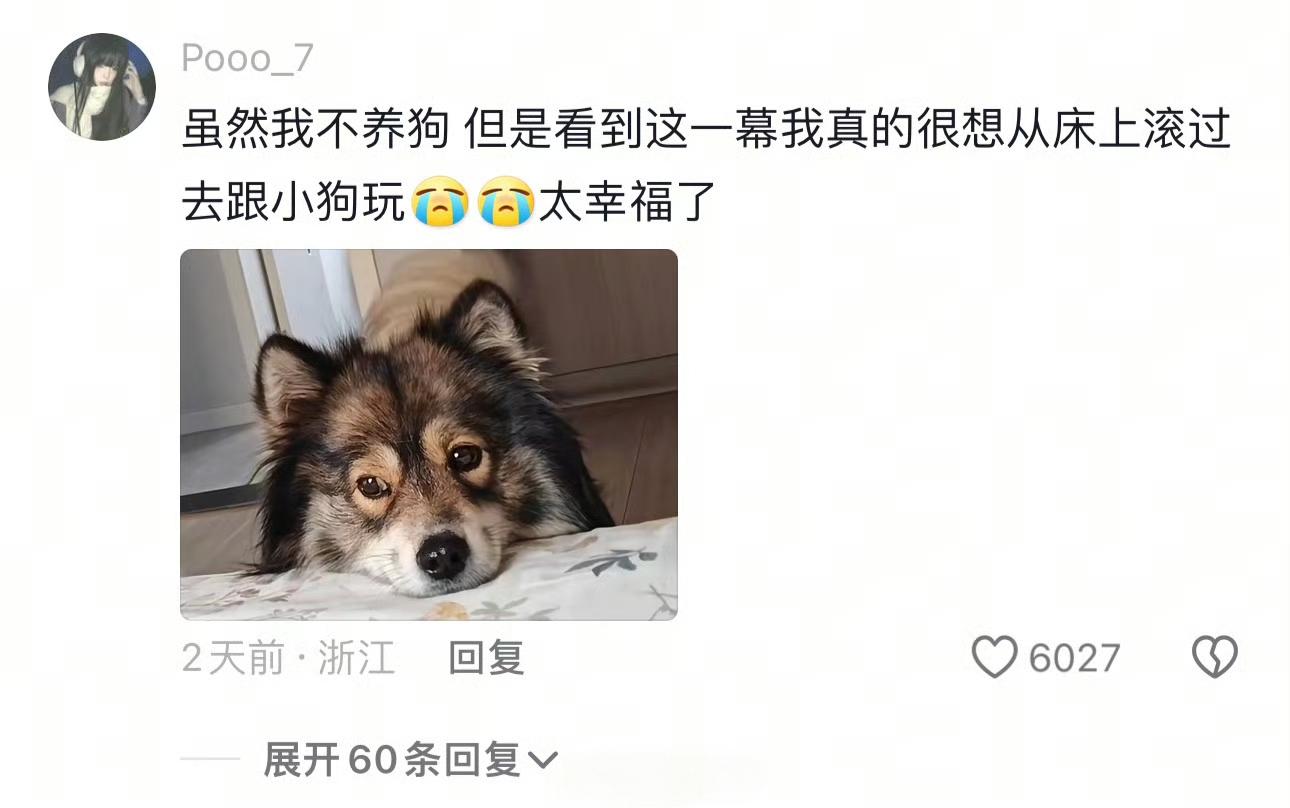Tap comment line starting with 虽然我不养狗
Image resolution: width=1290 pixels, height=808 pixels.
pos(706,130)
